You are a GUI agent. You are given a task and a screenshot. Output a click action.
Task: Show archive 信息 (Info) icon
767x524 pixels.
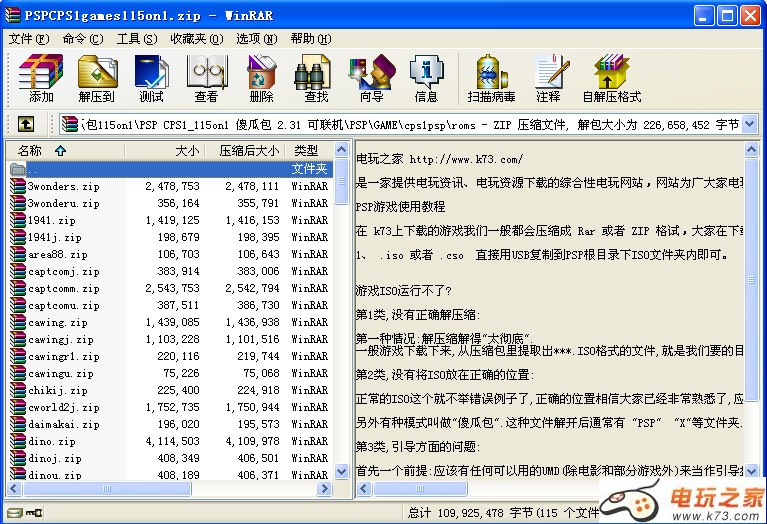pyautogui.click(x=426, y=78)
